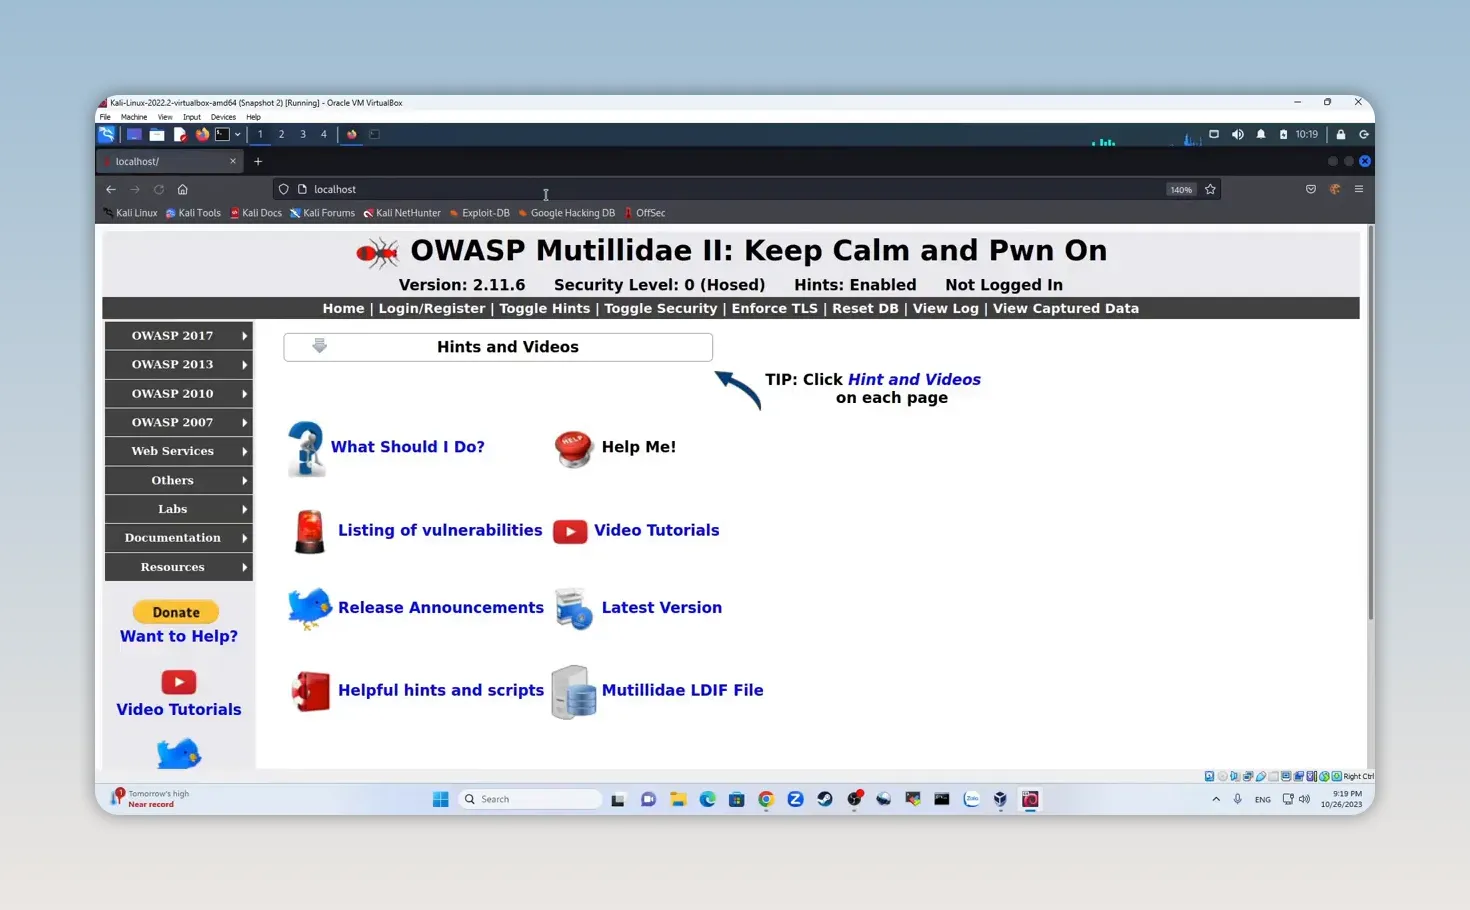This screenshot has width=1470, height=910.
Task: Expand the OWASP 2010 menu
Action: point(178,394)
